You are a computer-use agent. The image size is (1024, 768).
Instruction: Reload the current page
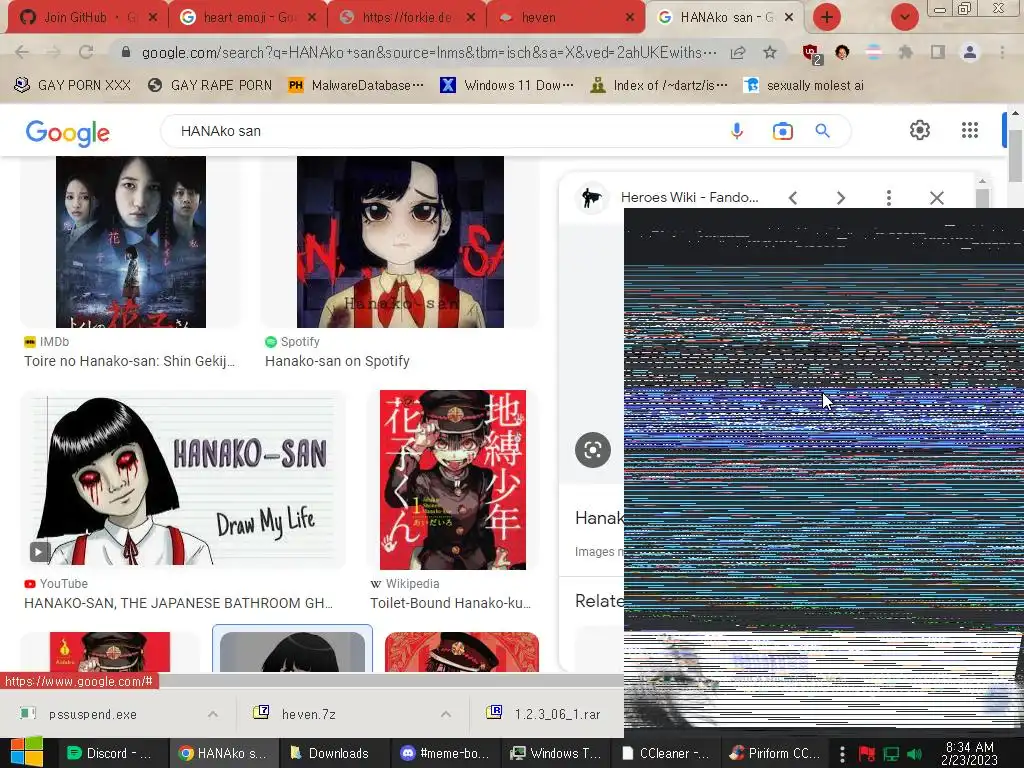tap(86, 52)
